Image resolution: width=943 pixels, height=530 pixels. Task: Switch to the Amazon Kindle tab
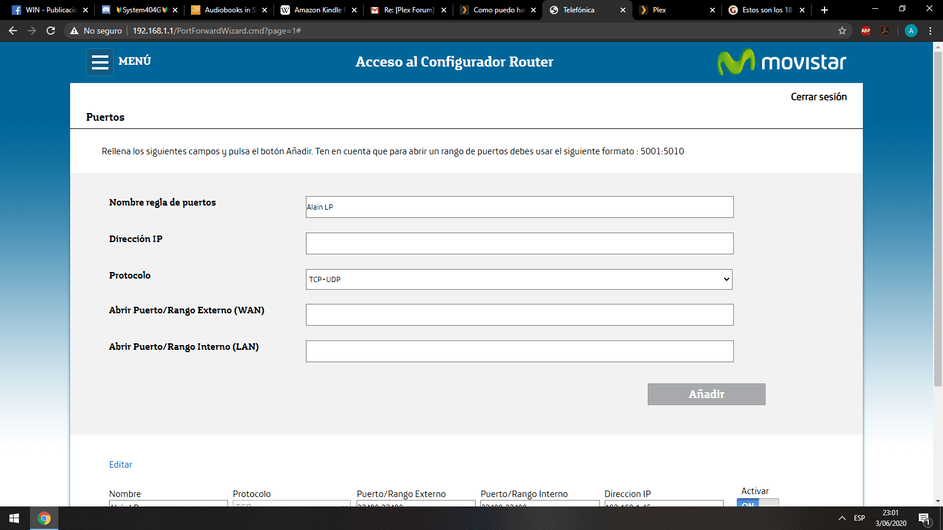pos(319,10)
